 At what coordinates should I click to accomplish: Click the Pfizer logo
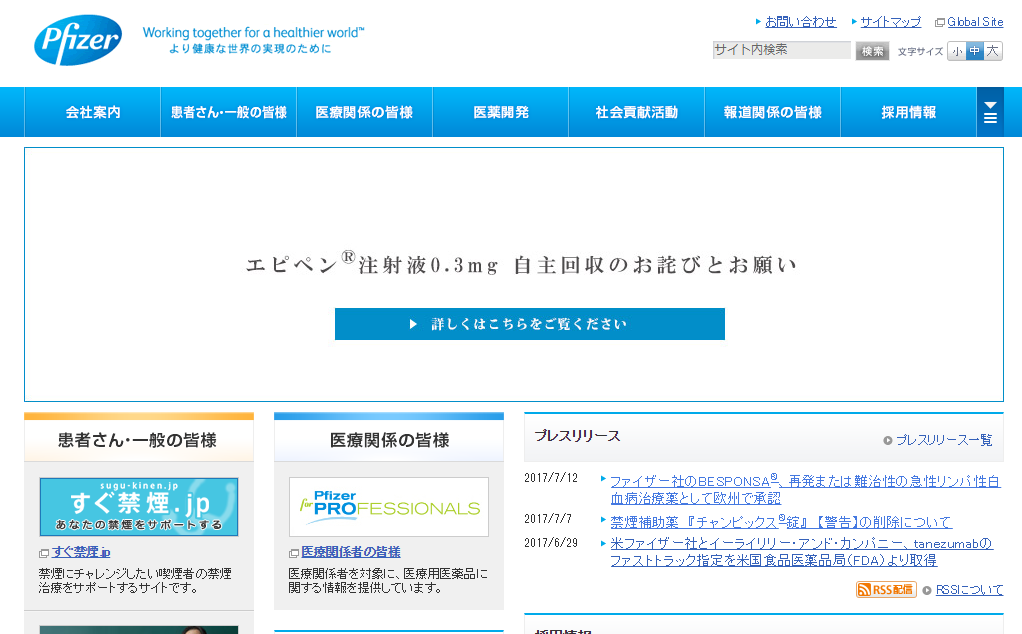point(78,40)
